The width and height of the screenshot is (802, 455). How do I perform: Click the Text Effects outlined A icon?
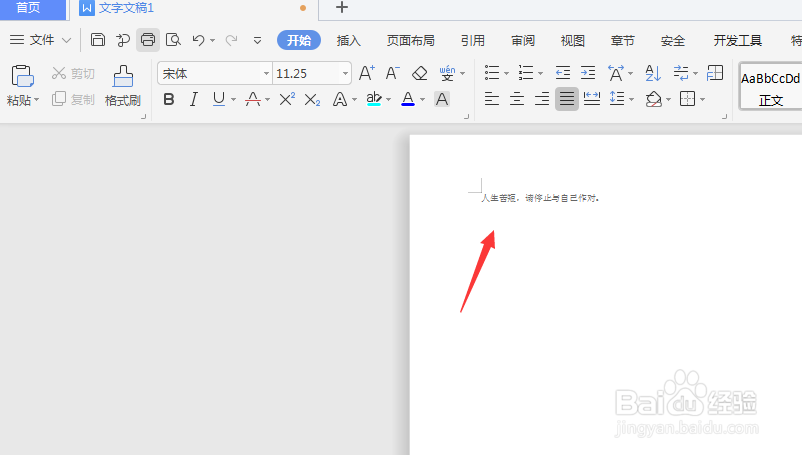[340, 99]
